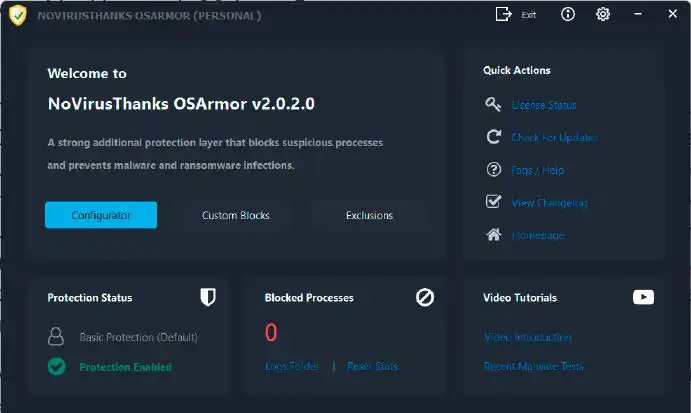691x413 pixels.
Task: Click the shield icon in Protection Status
Action: point(208,297)
